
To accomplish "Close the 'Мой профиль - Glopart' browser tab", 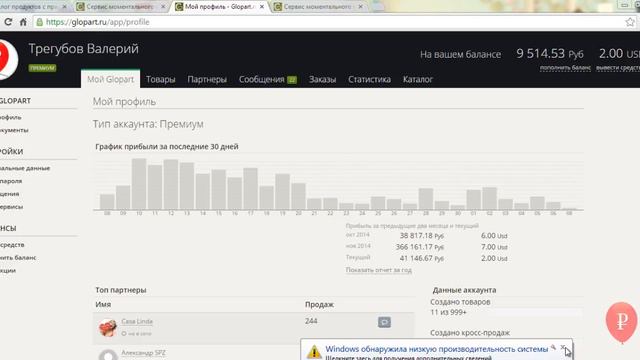I will click(x=262, y=7).
